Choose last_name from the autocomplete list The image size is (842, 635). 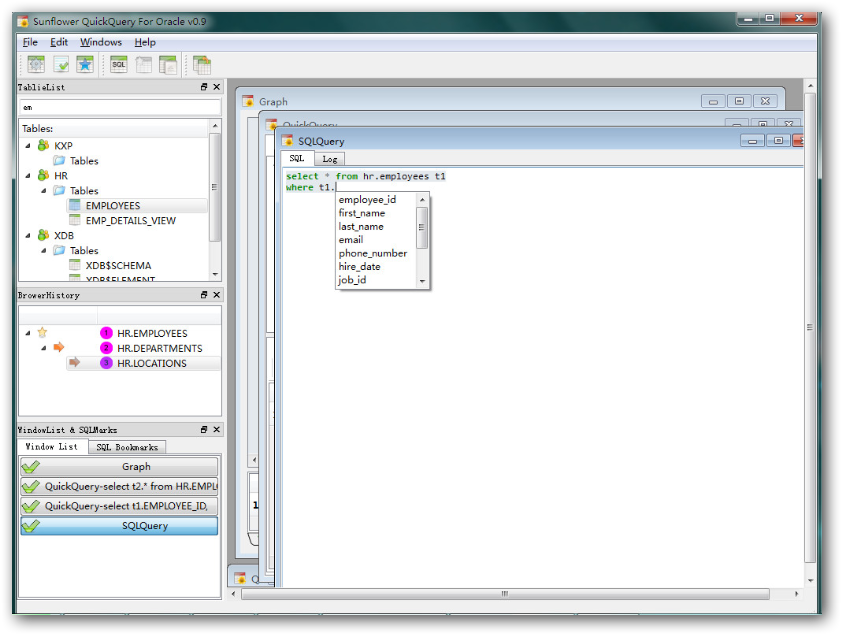pyautogui.click(x=376, y=227)
